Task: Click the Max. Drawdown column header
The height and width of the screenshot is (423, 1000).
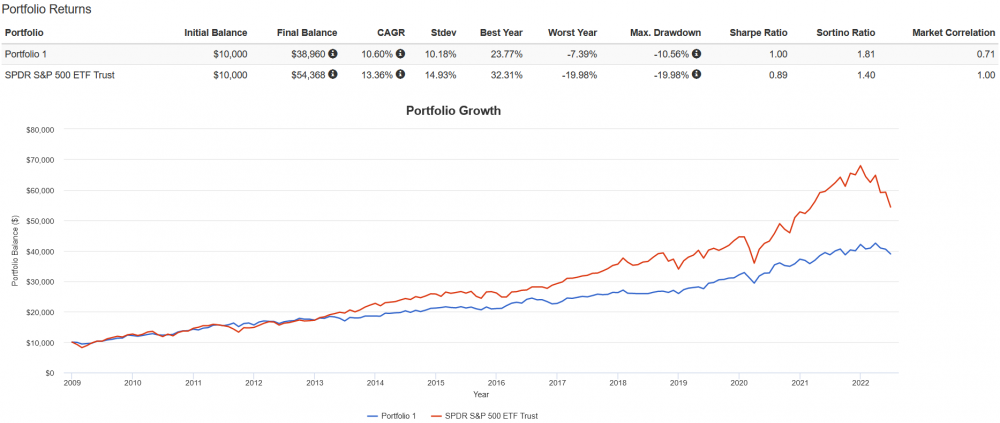Action: click(665, 33)
